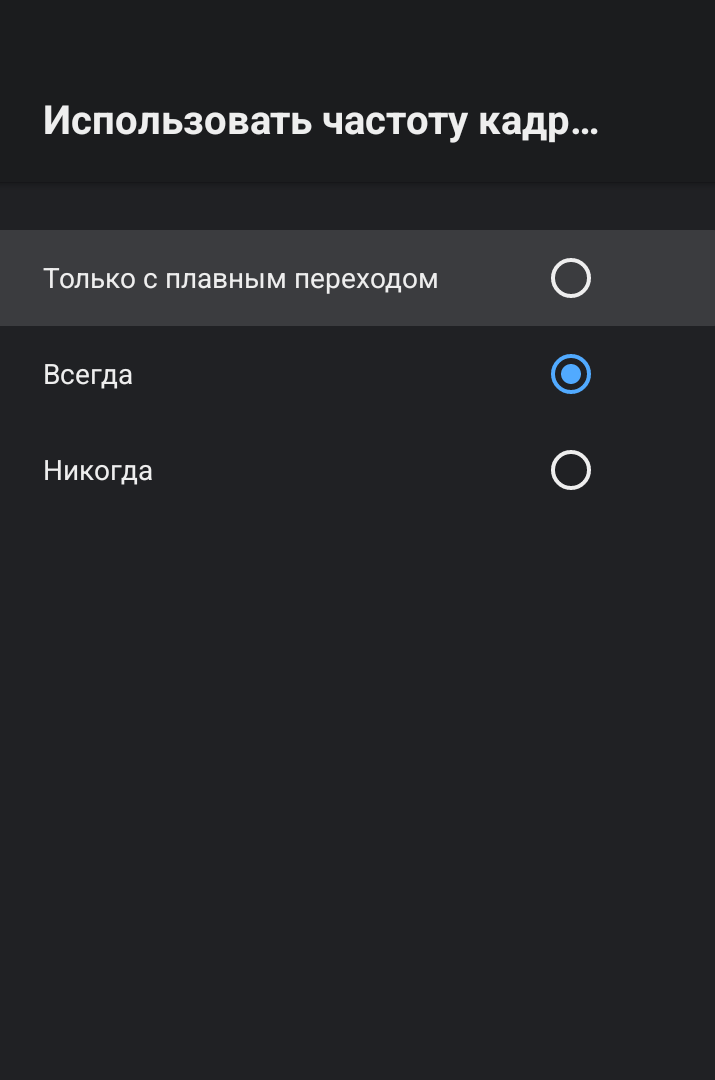Click the selected 'Всегда' radio button

[570, 374]
